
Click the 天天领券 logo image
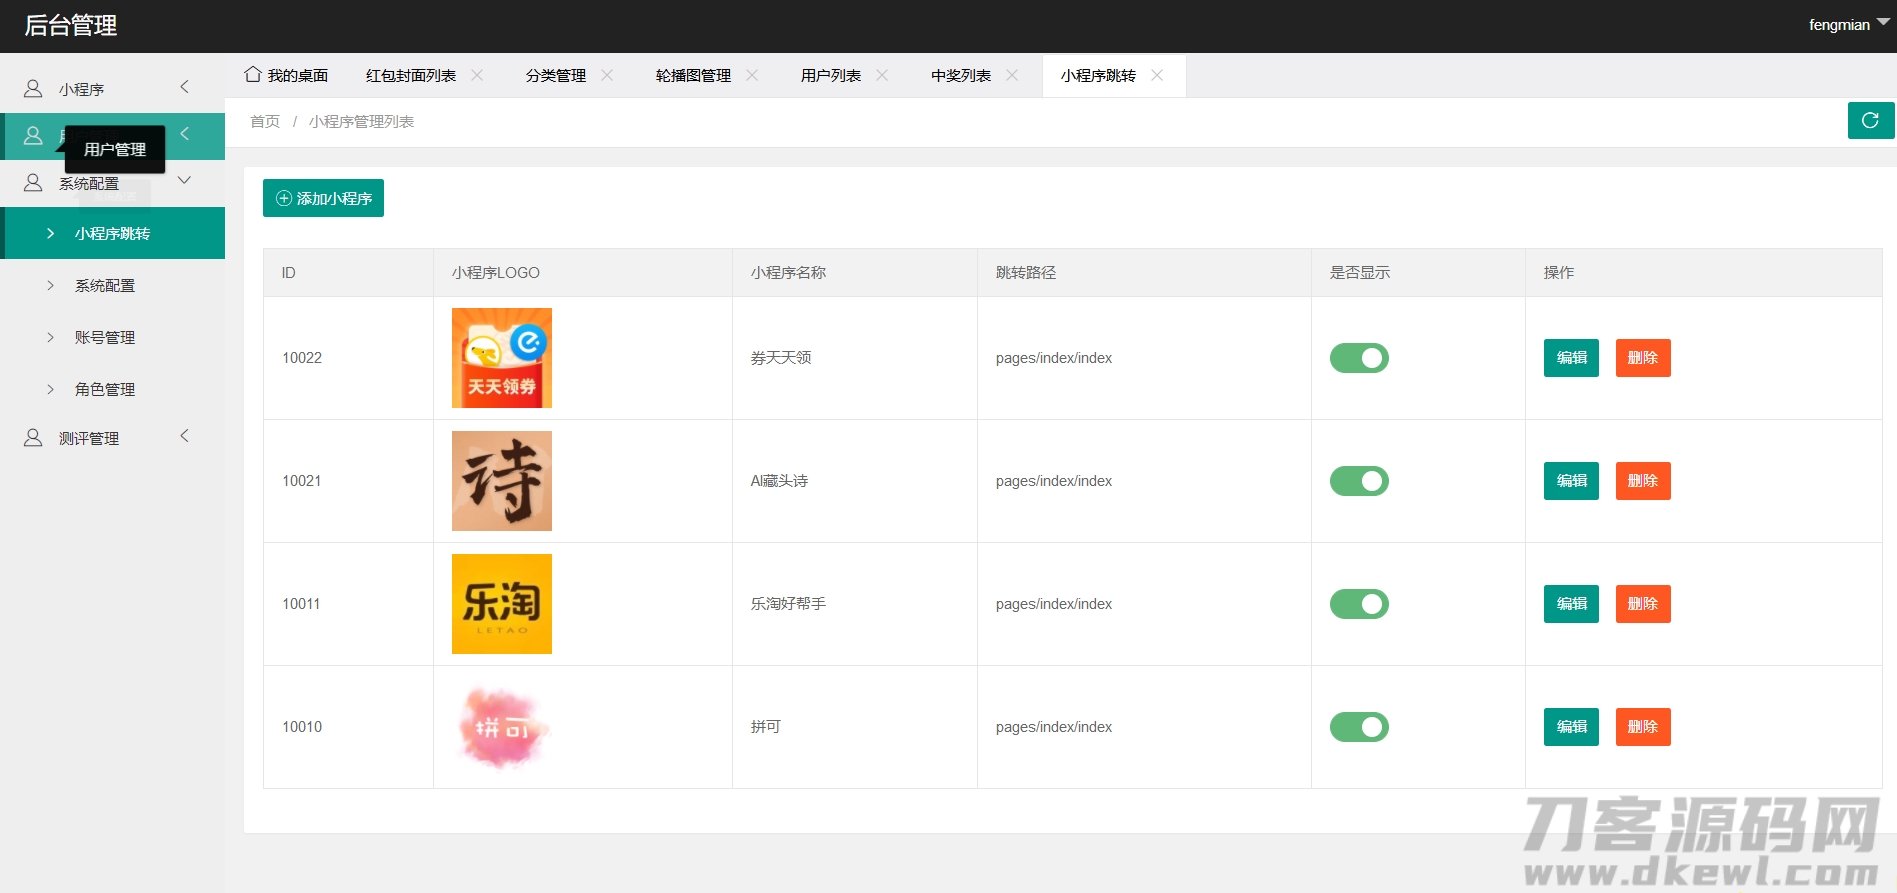[x=501, y=358]
